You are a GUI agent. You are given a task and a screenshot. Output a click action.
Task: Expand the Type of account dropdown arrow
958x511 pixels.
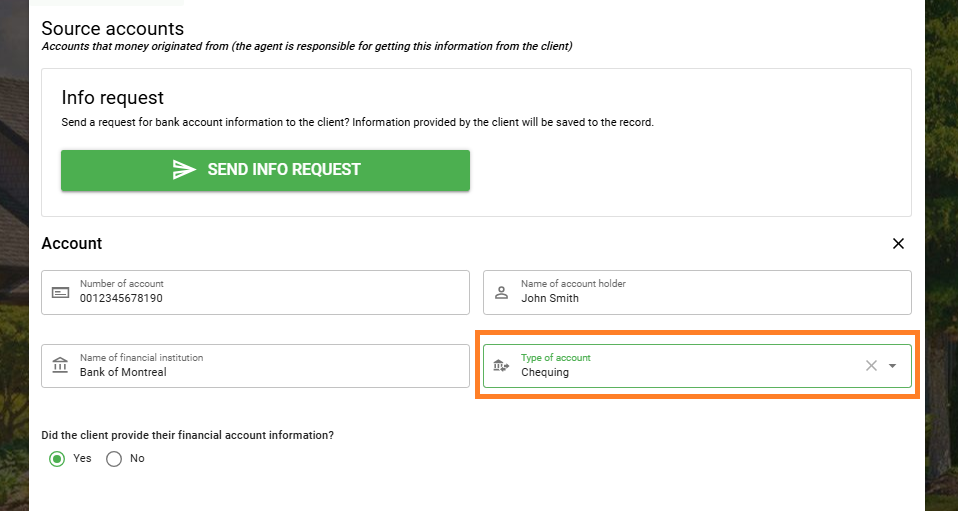point(893,366)
